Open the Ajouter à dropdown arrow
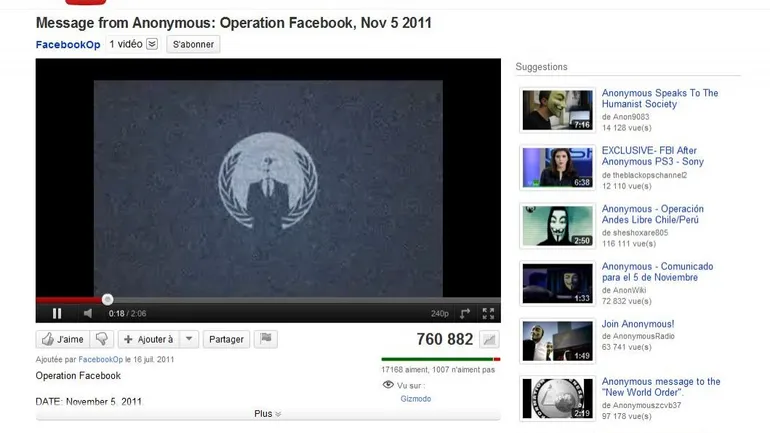Image resolution: width=770 pixels, height=433 pixels. [x=189, y=339]
